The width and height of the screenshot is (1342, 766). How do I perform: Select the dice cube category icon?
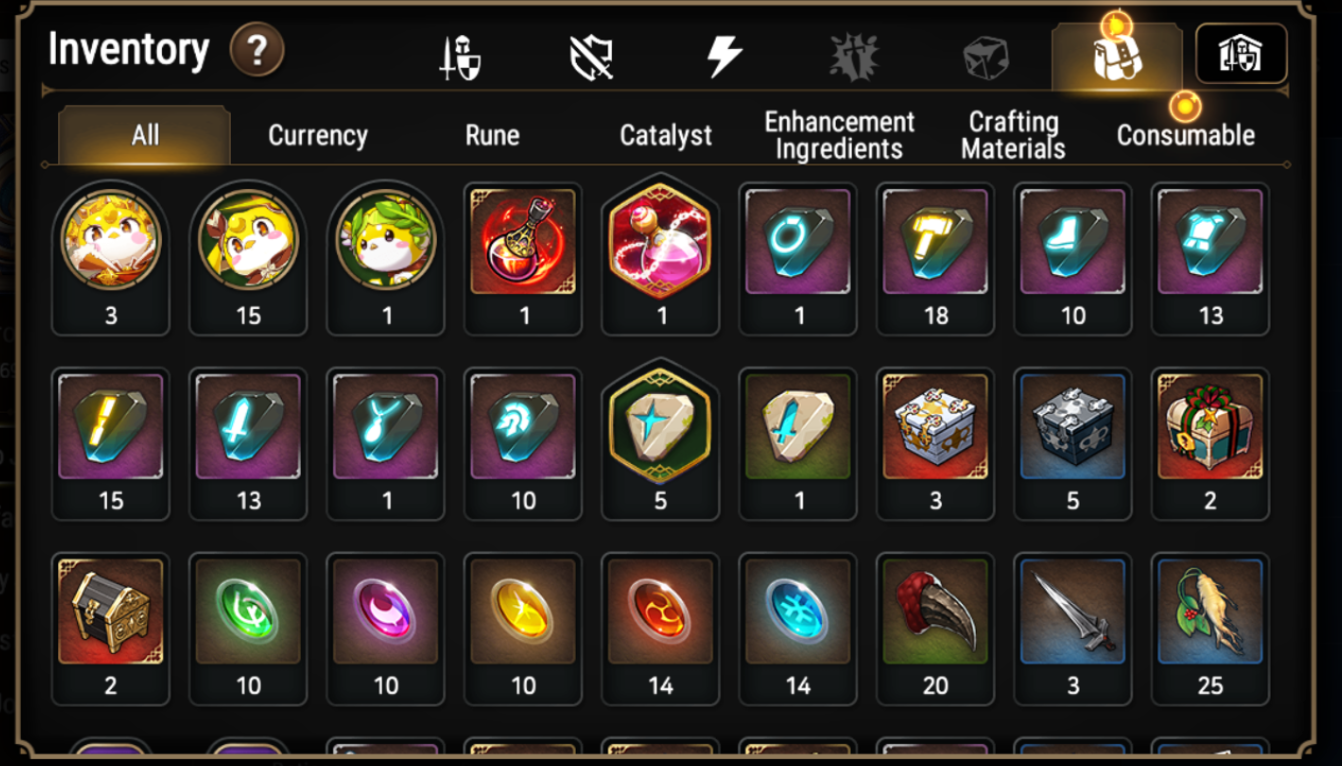pyautogui.click(x=986, y=58)
